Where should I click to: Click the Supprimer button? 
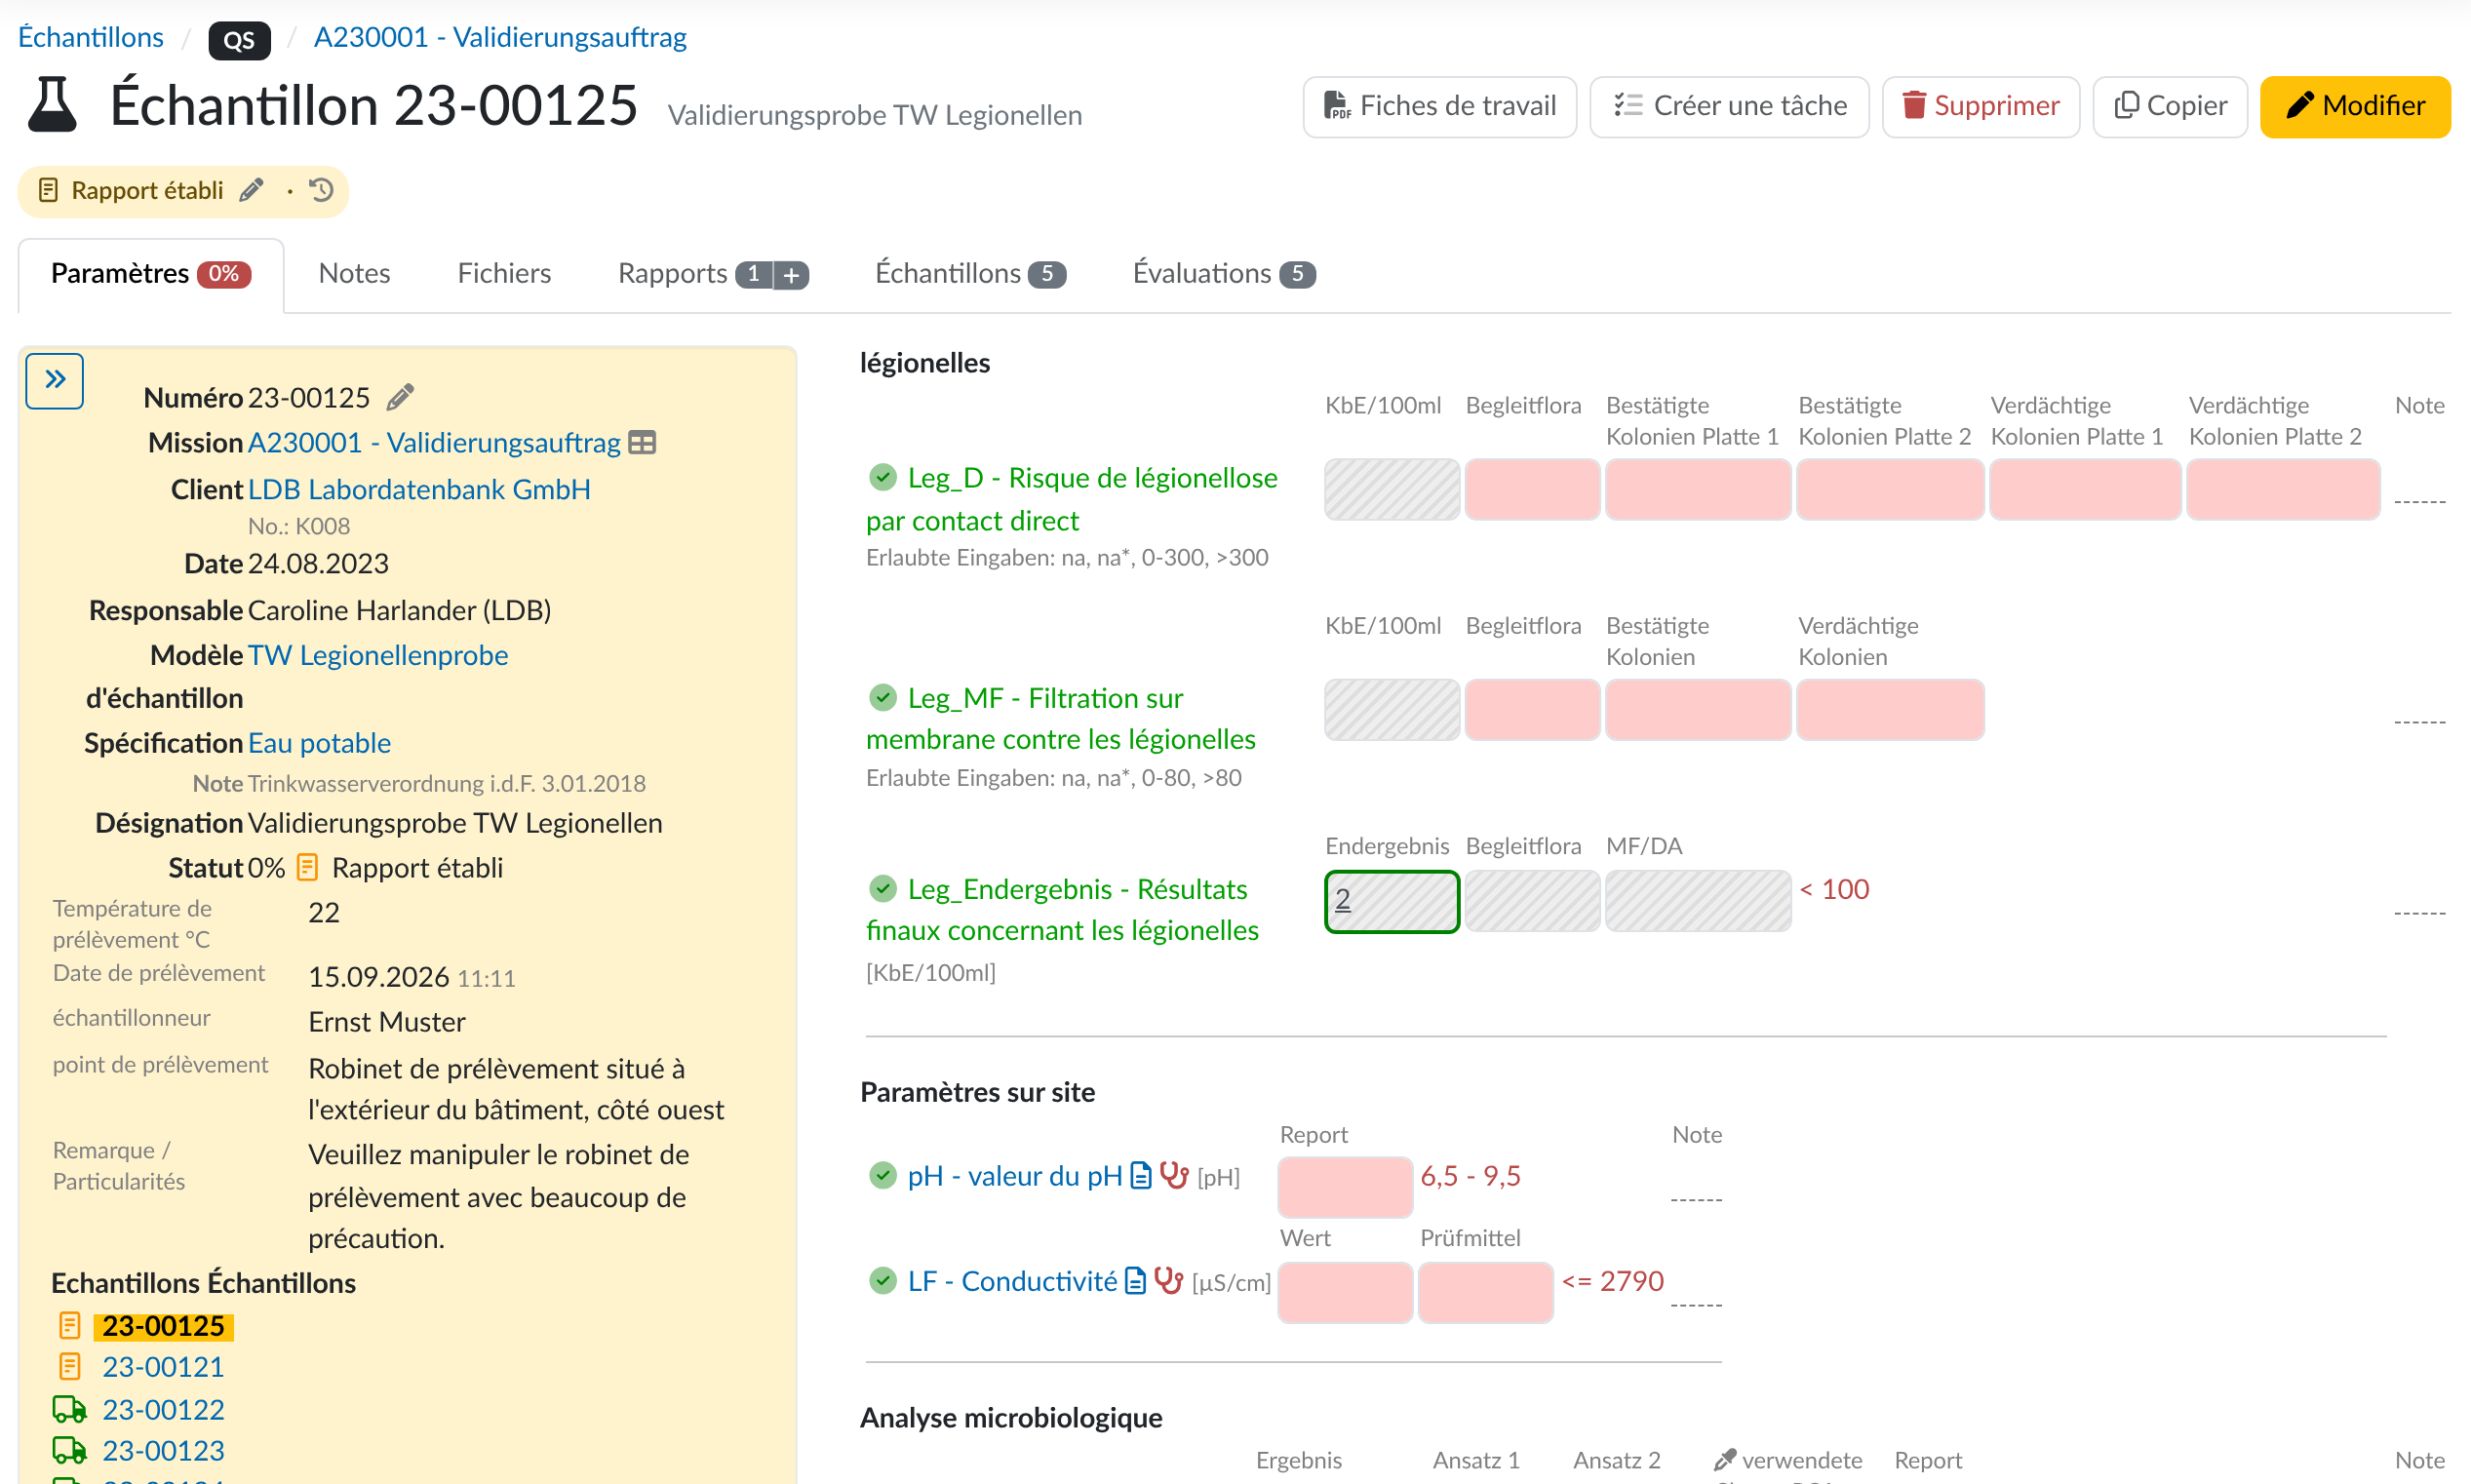1980,106
